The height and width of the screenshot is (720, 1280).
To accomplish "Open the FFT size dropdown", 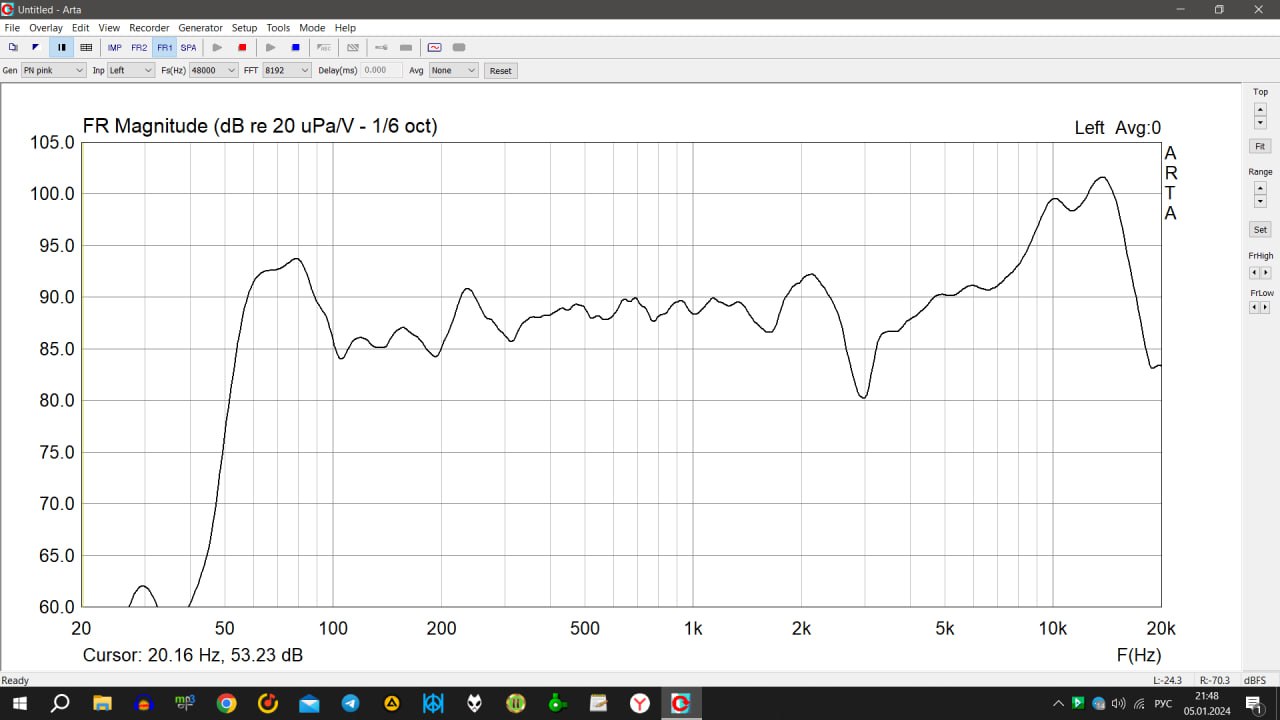I will point(287,71).
